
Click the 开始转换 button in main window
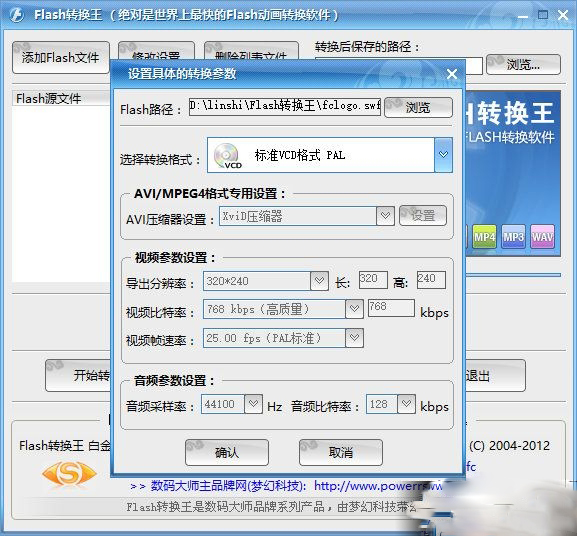(78, 376)
